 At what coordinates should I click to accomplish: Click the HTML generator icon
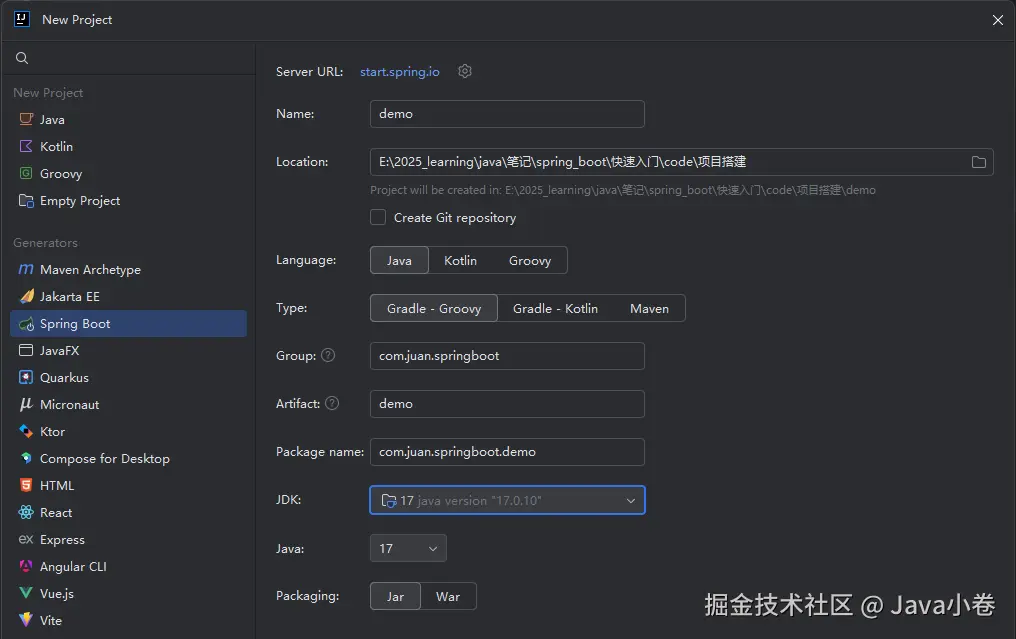click(x=26, y=485)
